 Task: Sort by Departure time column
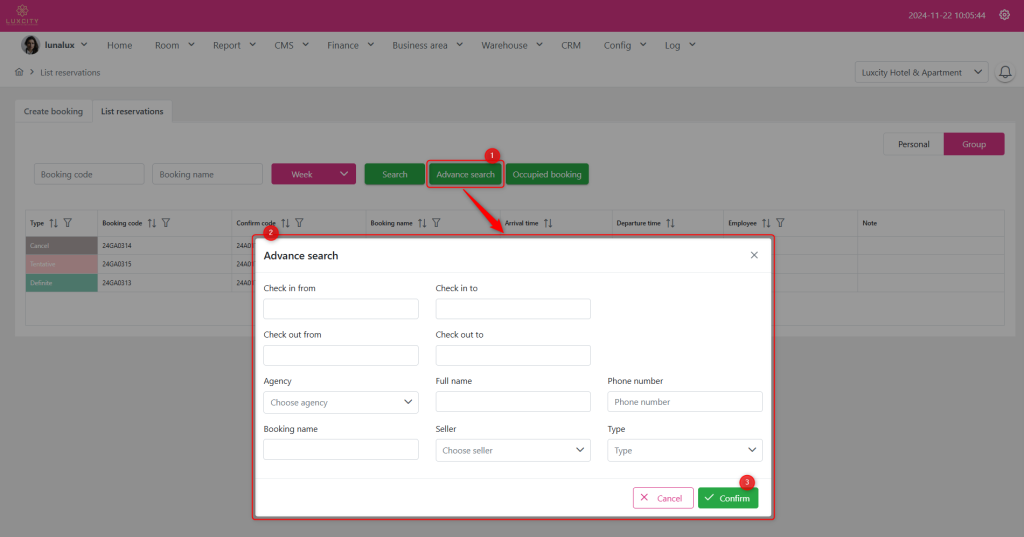670,223
